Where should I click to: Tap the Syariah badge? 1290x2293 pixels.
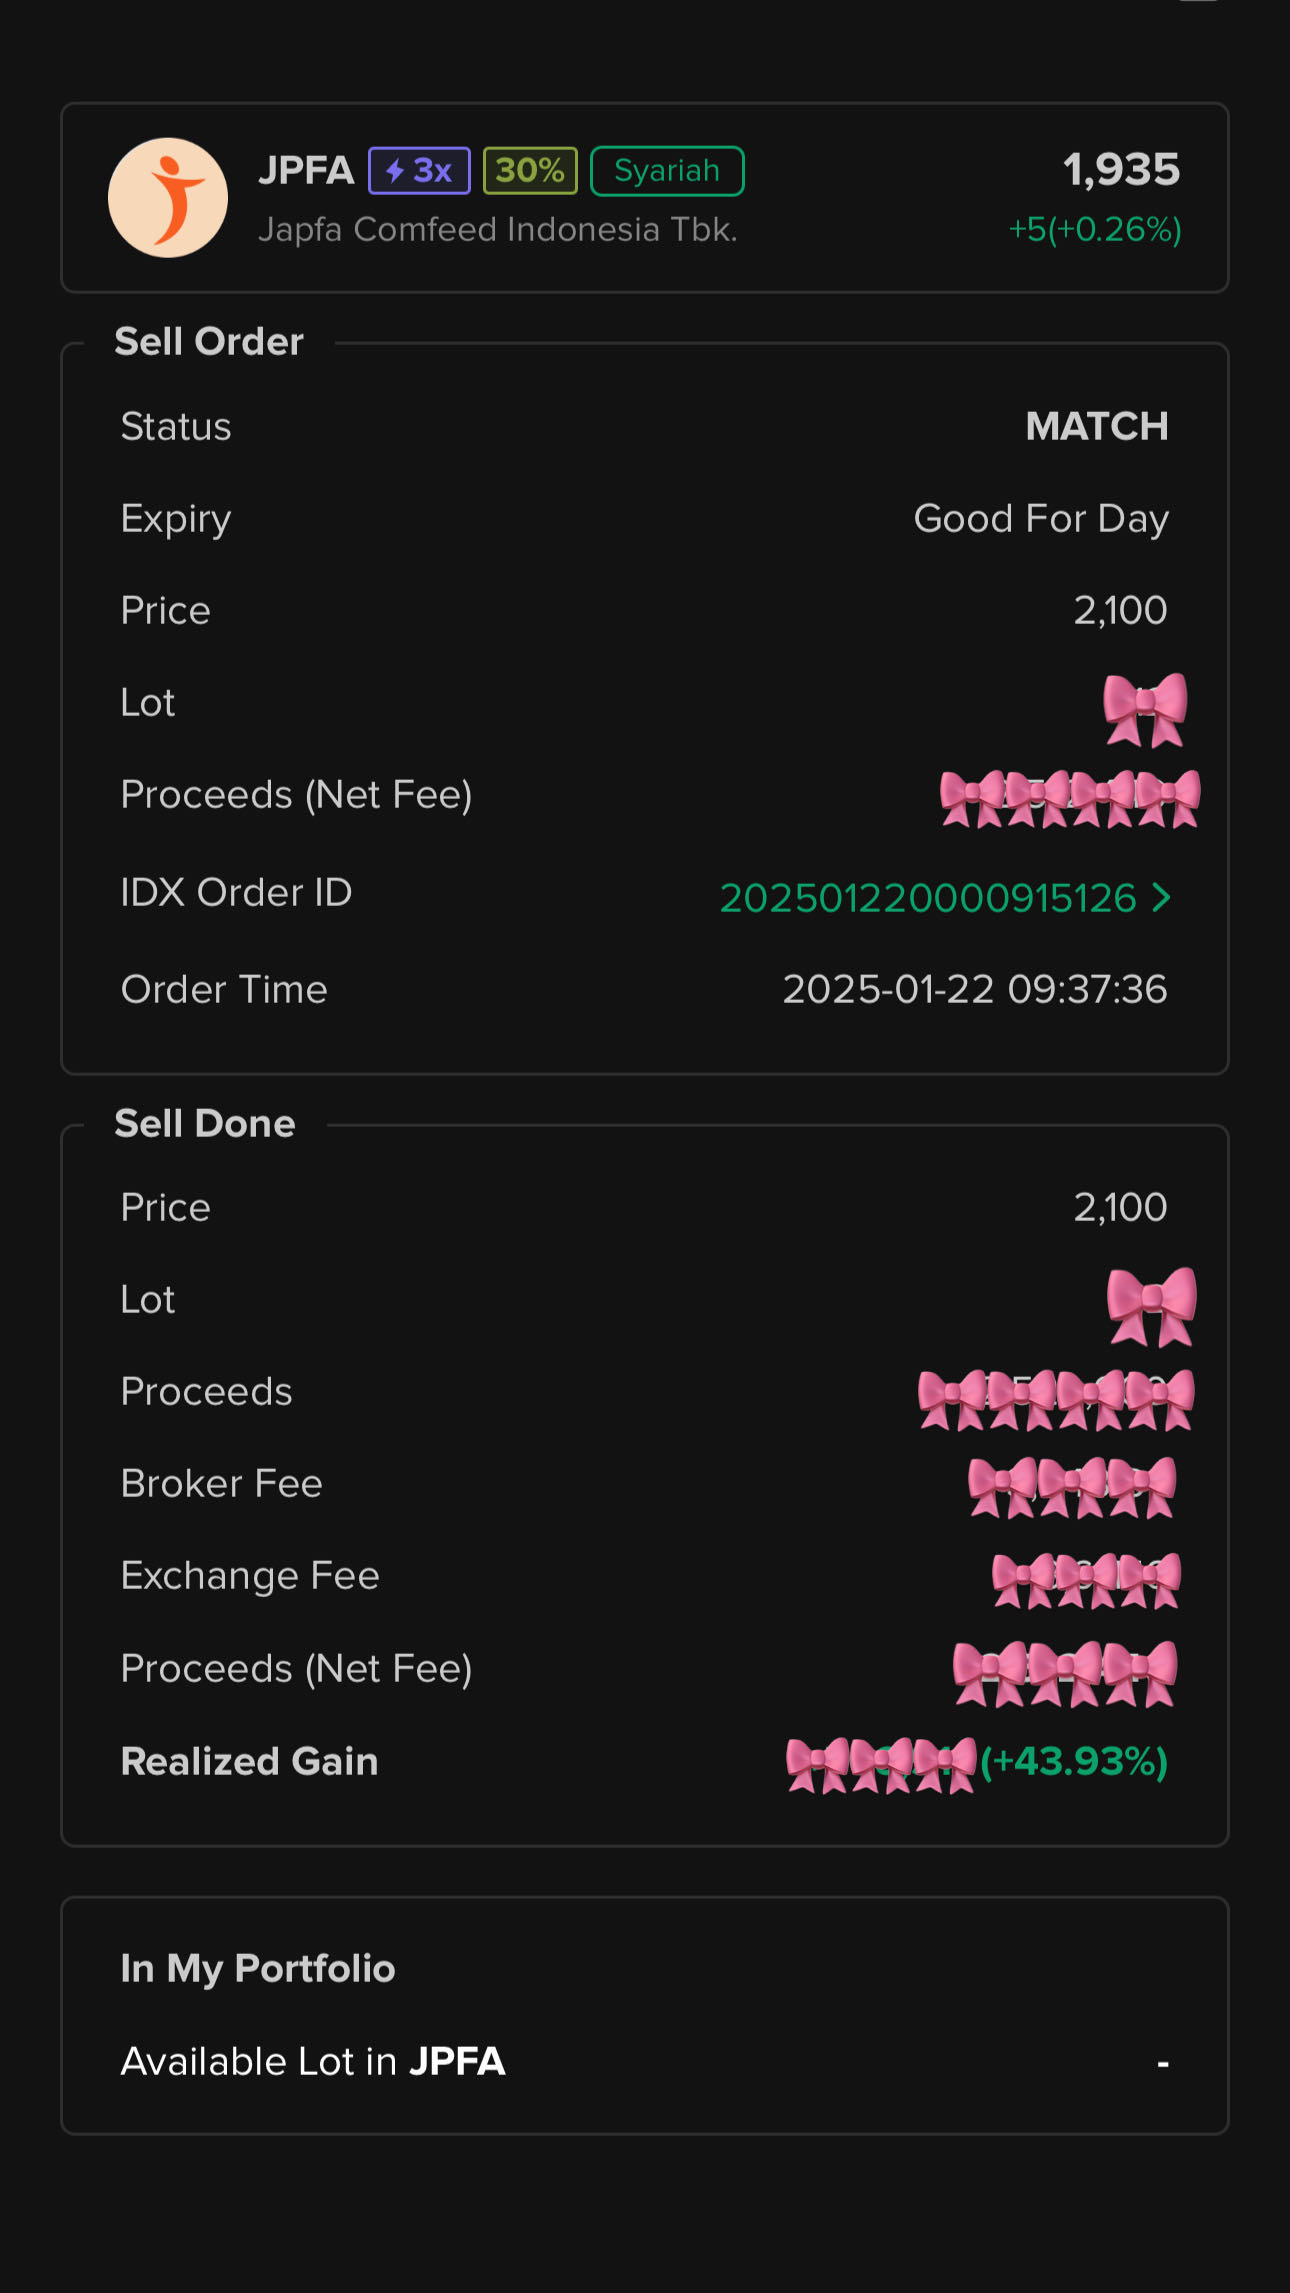pyautogui.click(x=667, y=171)
